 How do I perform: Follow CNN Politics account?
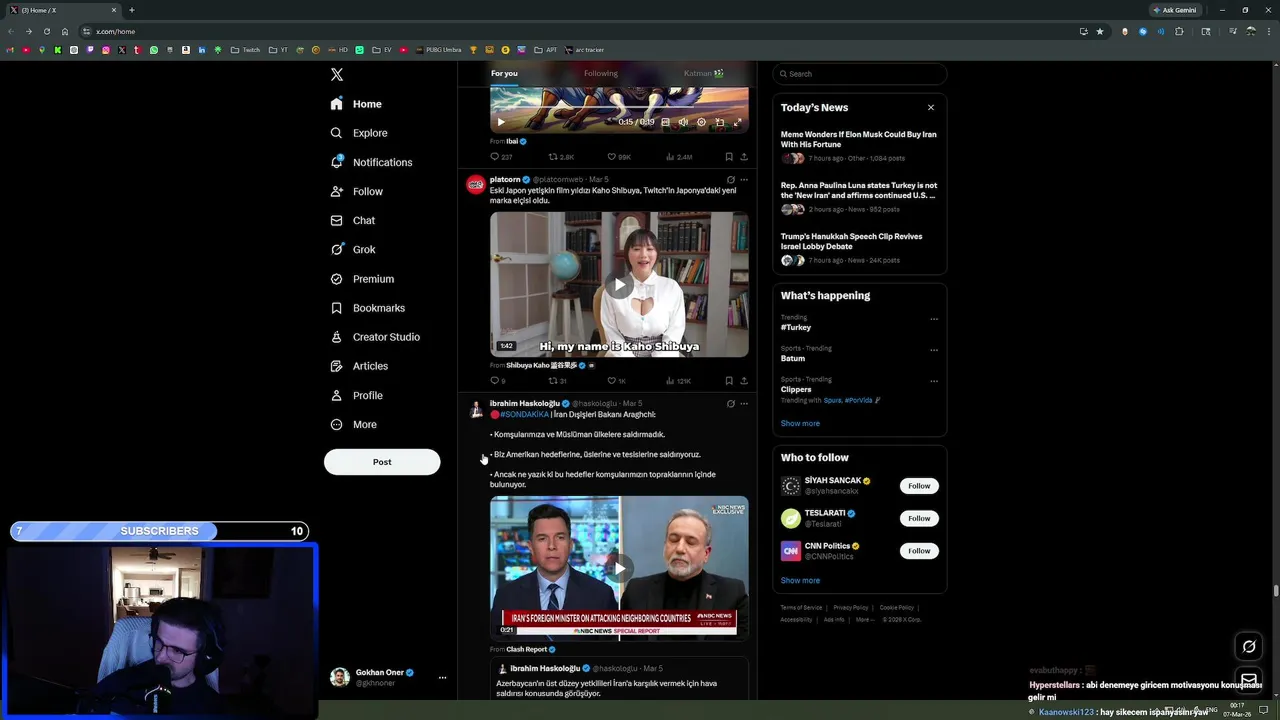click(x=919, y=551)
